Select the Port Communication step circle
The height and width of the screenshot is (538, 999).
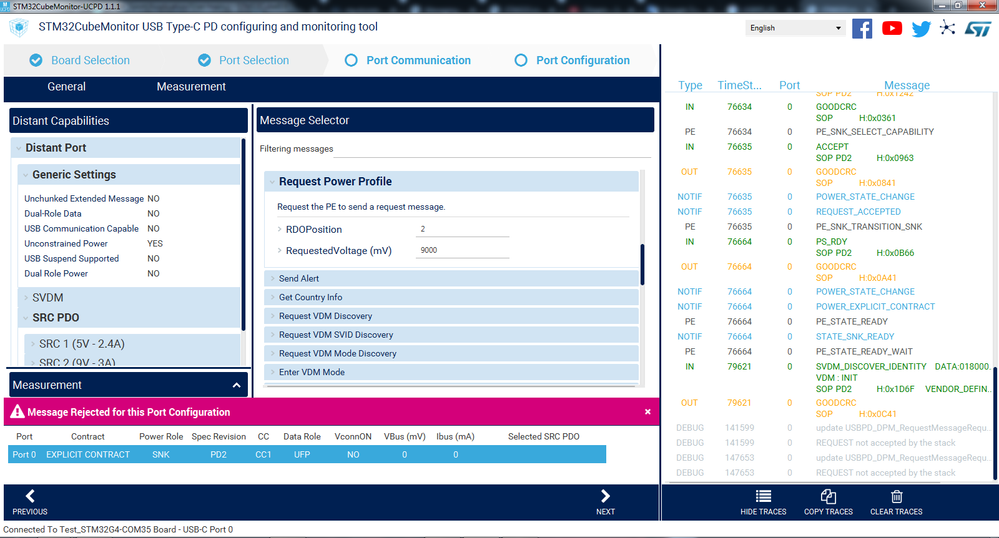[x=351, y=60]
